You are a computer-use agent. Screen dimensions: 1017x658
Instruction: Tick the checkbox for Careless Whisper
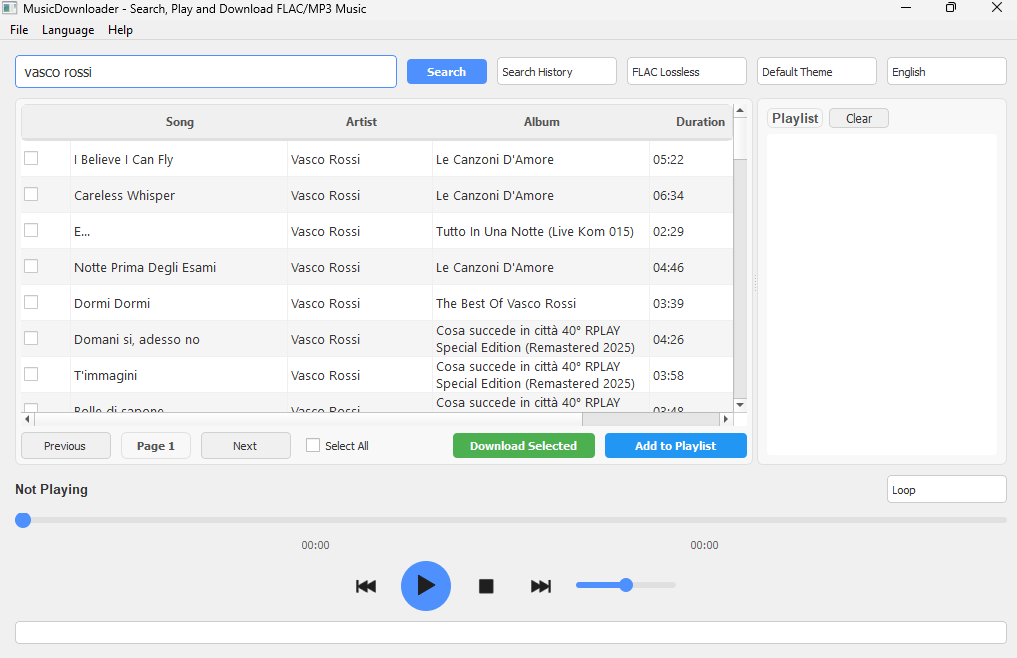(x=31, y=194)
